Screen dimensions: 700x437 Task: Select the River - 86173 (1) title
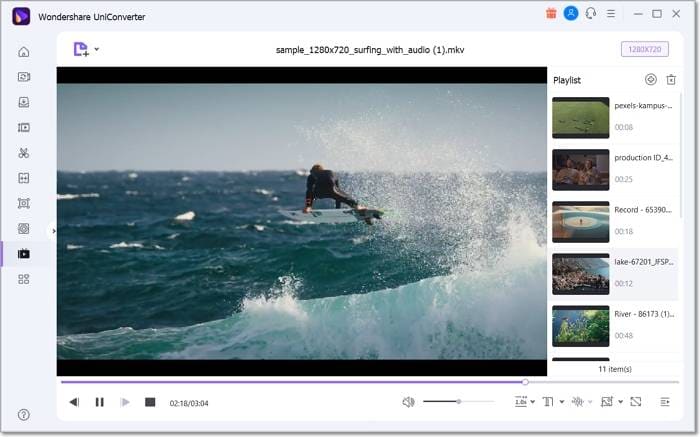[x=644, y=314]
